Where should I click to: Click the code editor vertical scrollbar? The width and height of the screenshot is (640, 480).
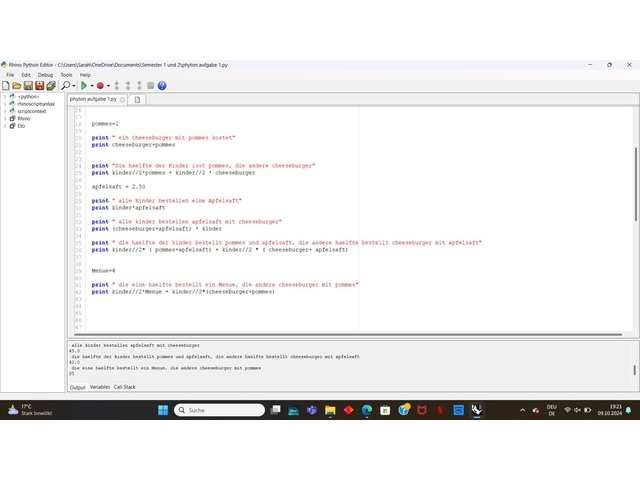(636, 184)
